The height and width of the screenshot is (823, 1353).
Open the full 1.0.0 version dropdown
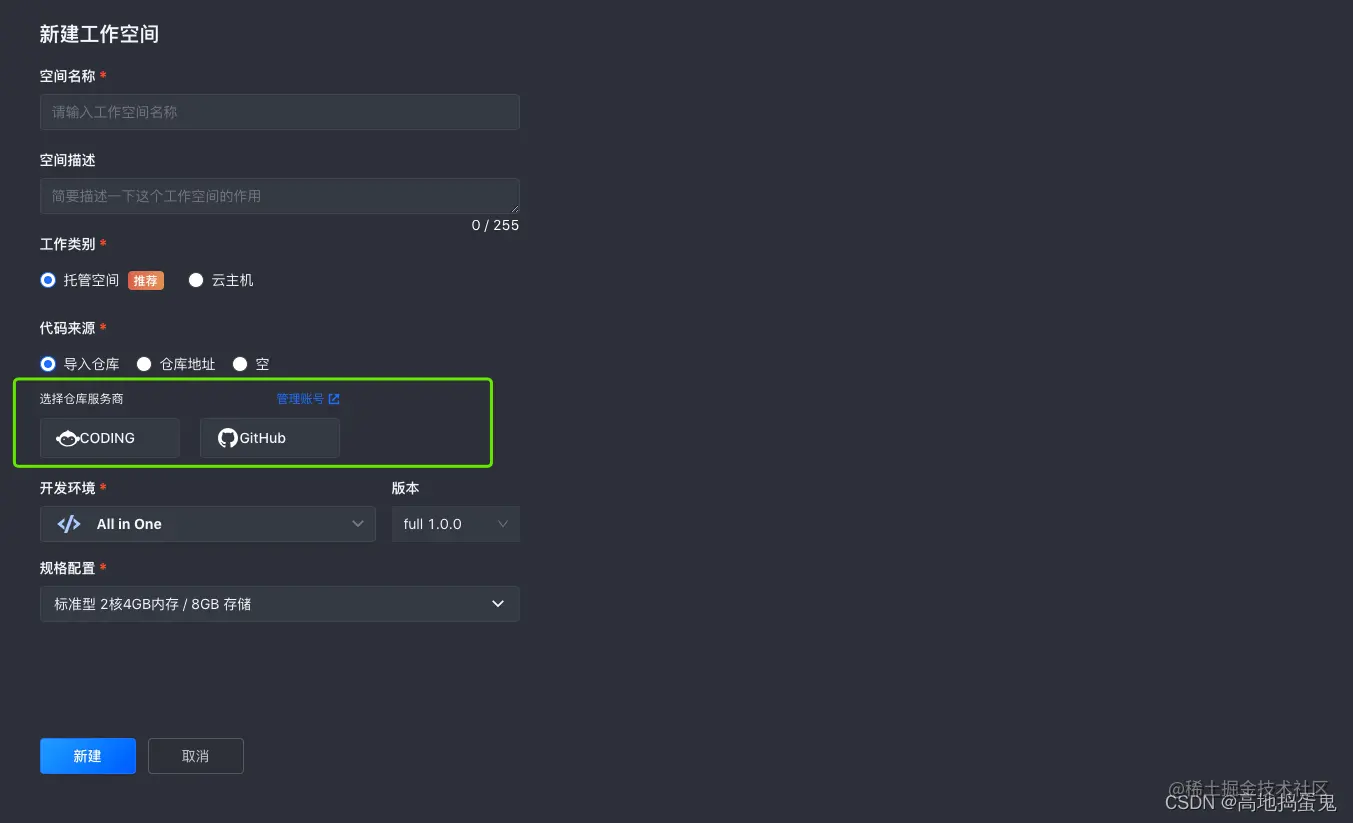(456, 524)
